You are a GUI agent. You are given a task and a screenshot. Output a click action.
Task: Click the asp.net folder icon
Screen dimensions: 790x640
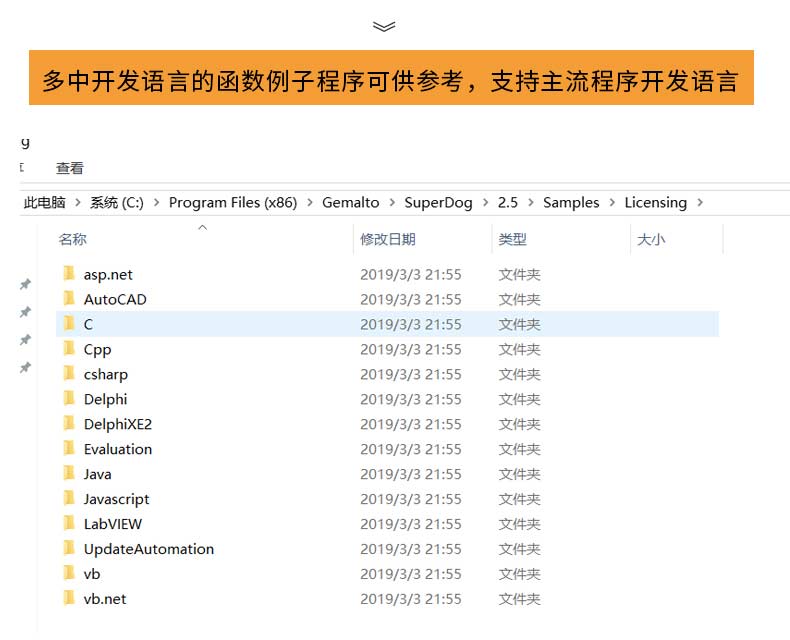(x=69, y=273)
